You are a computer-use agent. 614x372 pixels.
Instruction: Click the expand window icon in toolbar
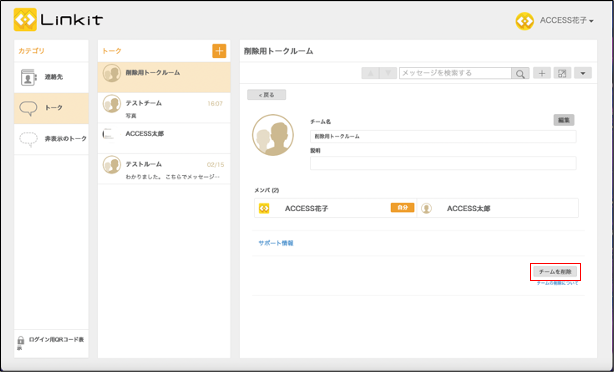tap(562, 73)
